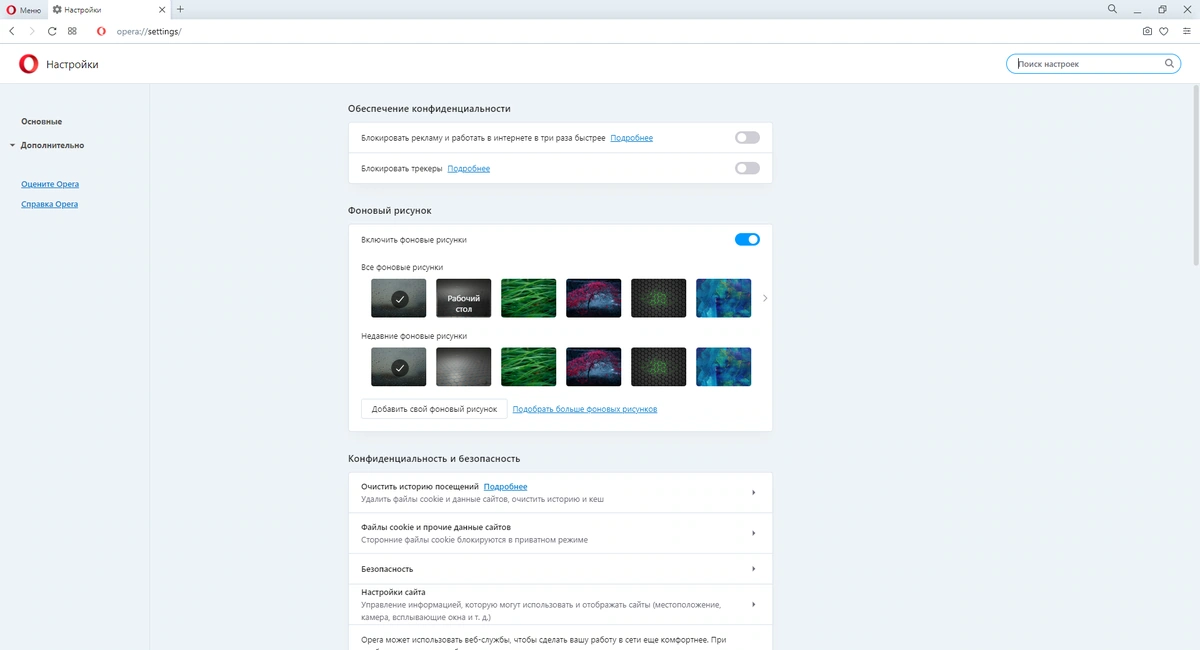Click Добавить свой фоновый рисунок button

[x=434, y=409]
